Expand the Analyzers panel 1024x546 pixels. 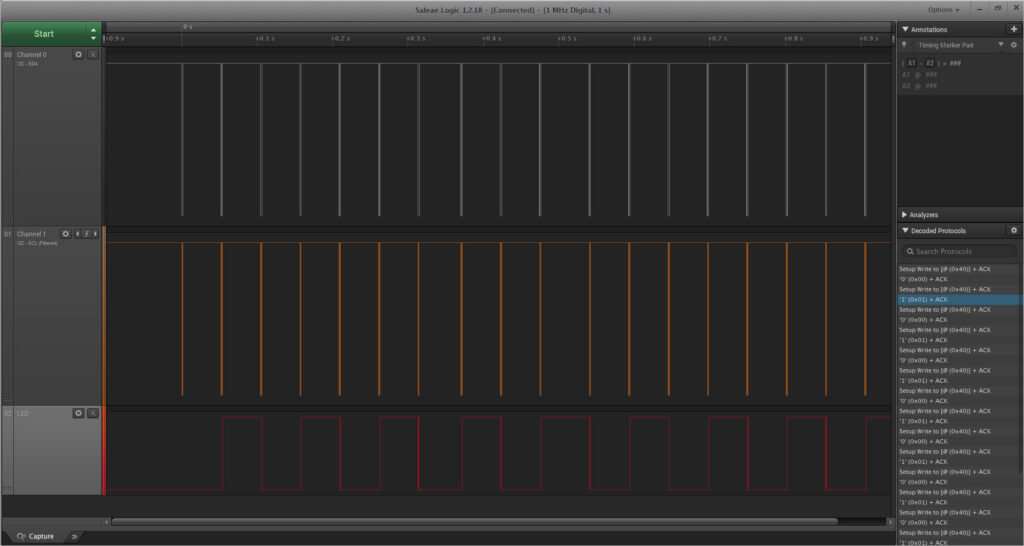click(904, 215)
